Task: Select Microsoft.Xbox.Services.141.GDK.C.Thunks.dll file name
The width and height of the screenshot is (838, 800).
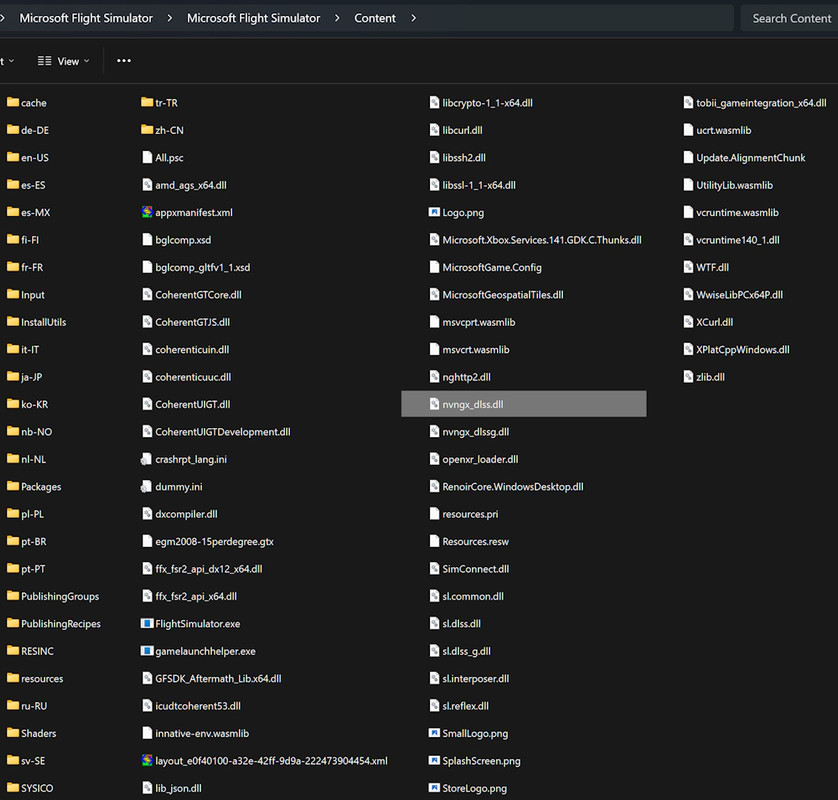Action: 542,240
